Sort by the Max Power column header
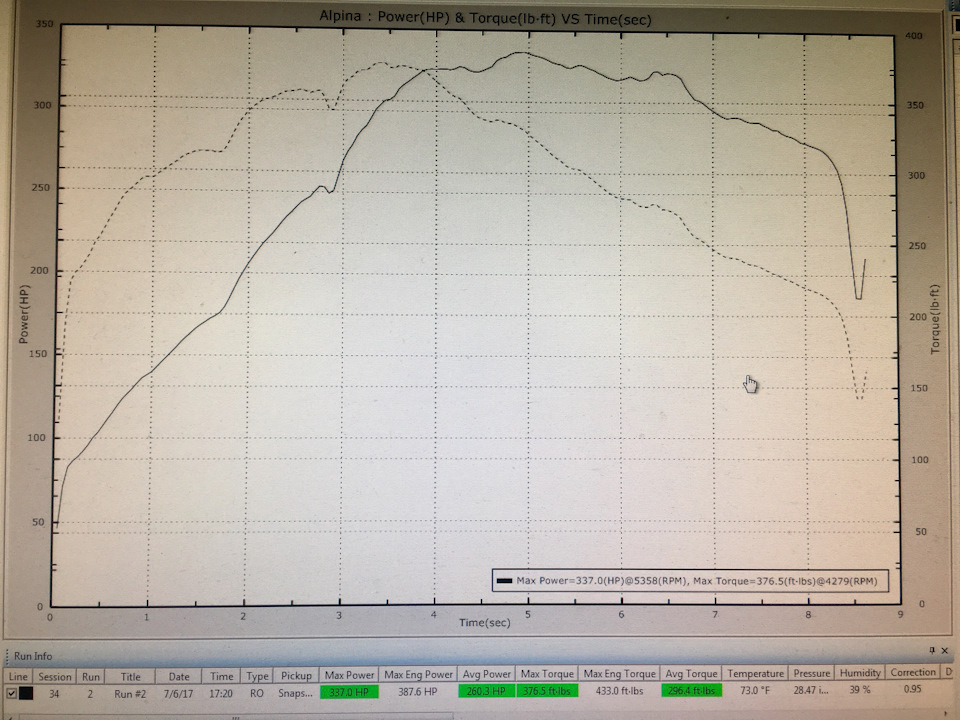Screen dimensions: 960x720 tap(349, 675)
